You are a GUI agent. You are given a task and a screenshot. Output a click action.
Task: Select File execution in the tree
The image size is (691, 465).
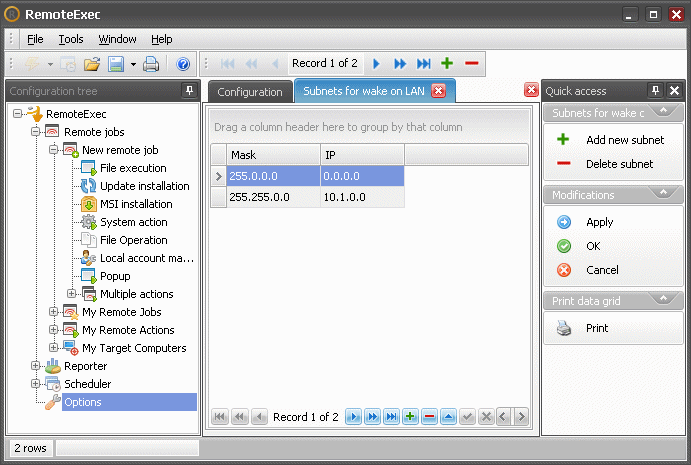click(133, 168)
